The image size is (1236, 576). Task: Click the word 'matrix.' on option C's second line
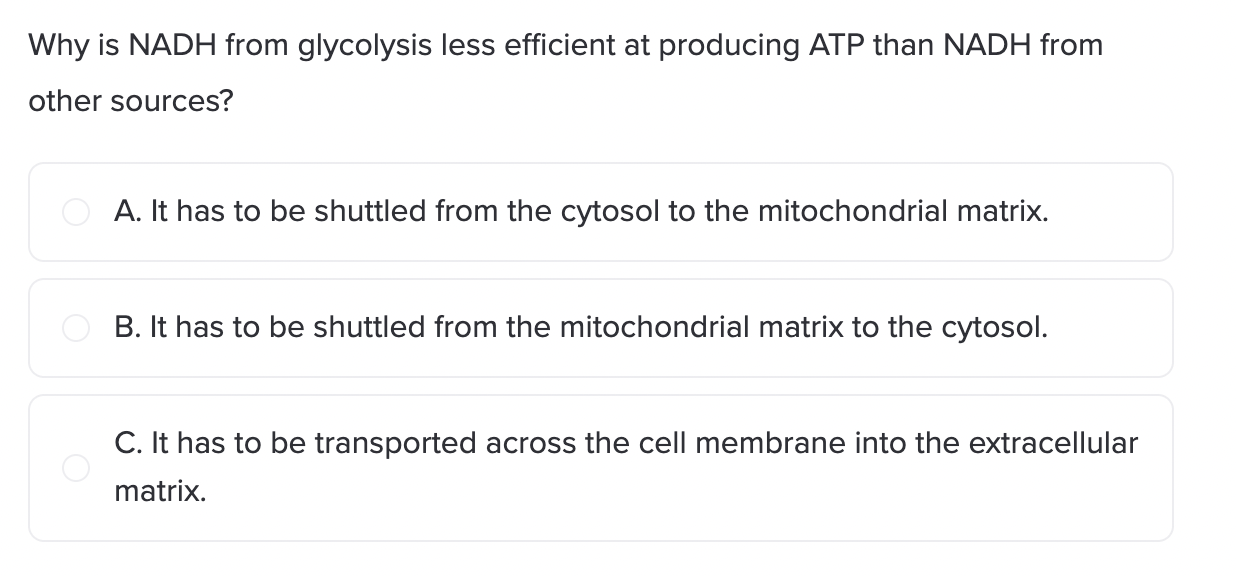tap(161, 491)
